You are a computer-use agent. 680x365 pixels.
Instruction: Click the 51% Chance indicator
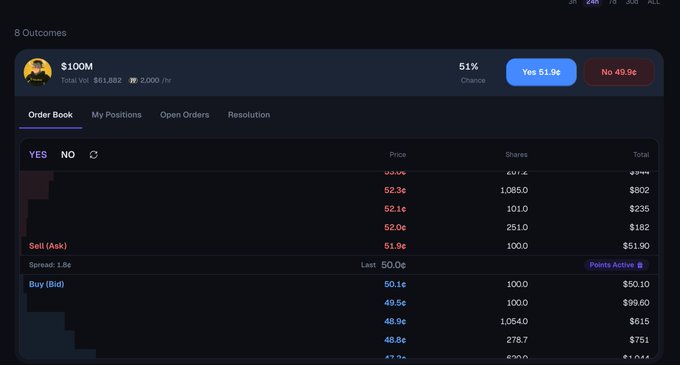[x=472, y=72]
